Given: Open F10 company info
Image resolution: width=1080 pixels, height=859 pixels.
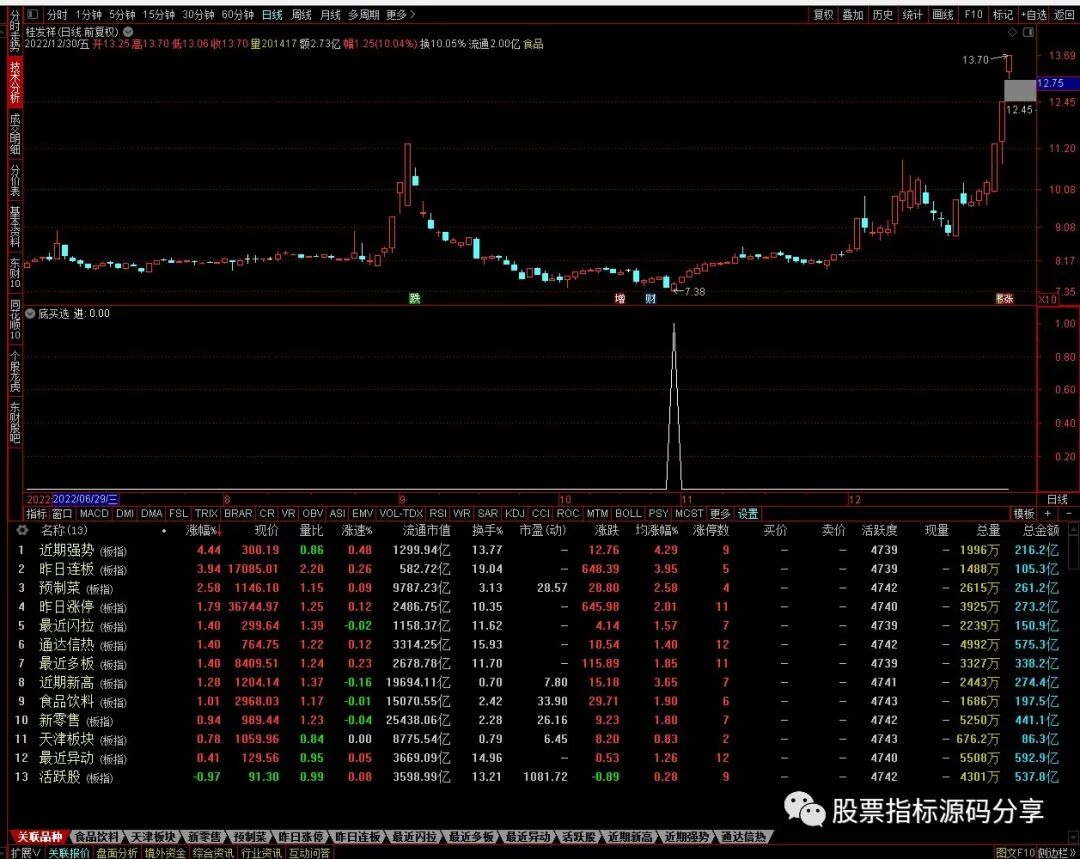Looking at the screenshot, I should coord(973,14).
